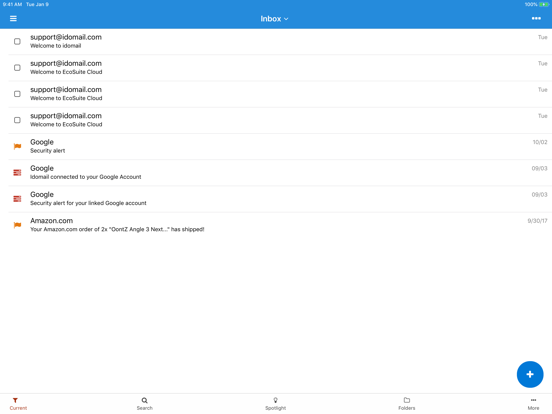Tap the 9:41 AM clock in status bar
Viewport: 552px width, 414px height.
pyautogui.click(x=12, y=4)
